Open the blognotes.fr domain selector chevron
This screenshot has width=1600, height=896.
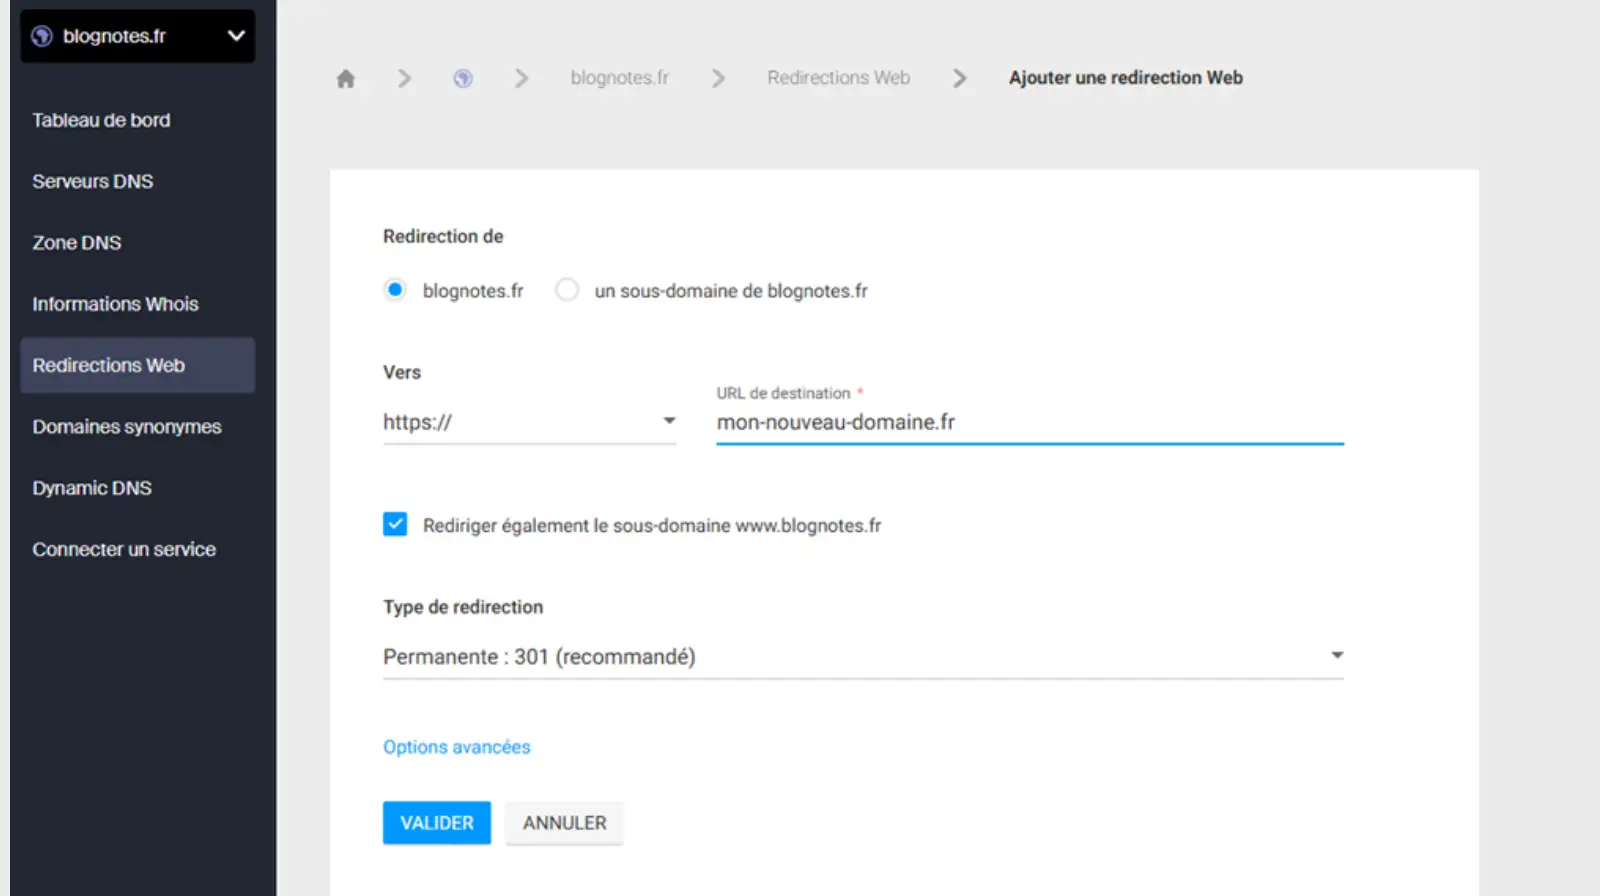236,36
